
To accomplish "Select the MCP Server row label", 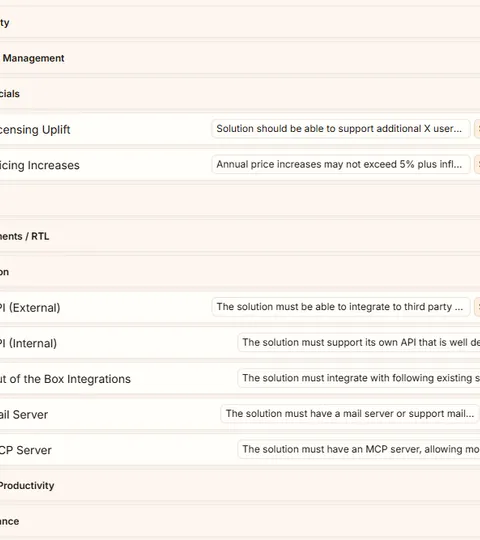I will point(25,450).
